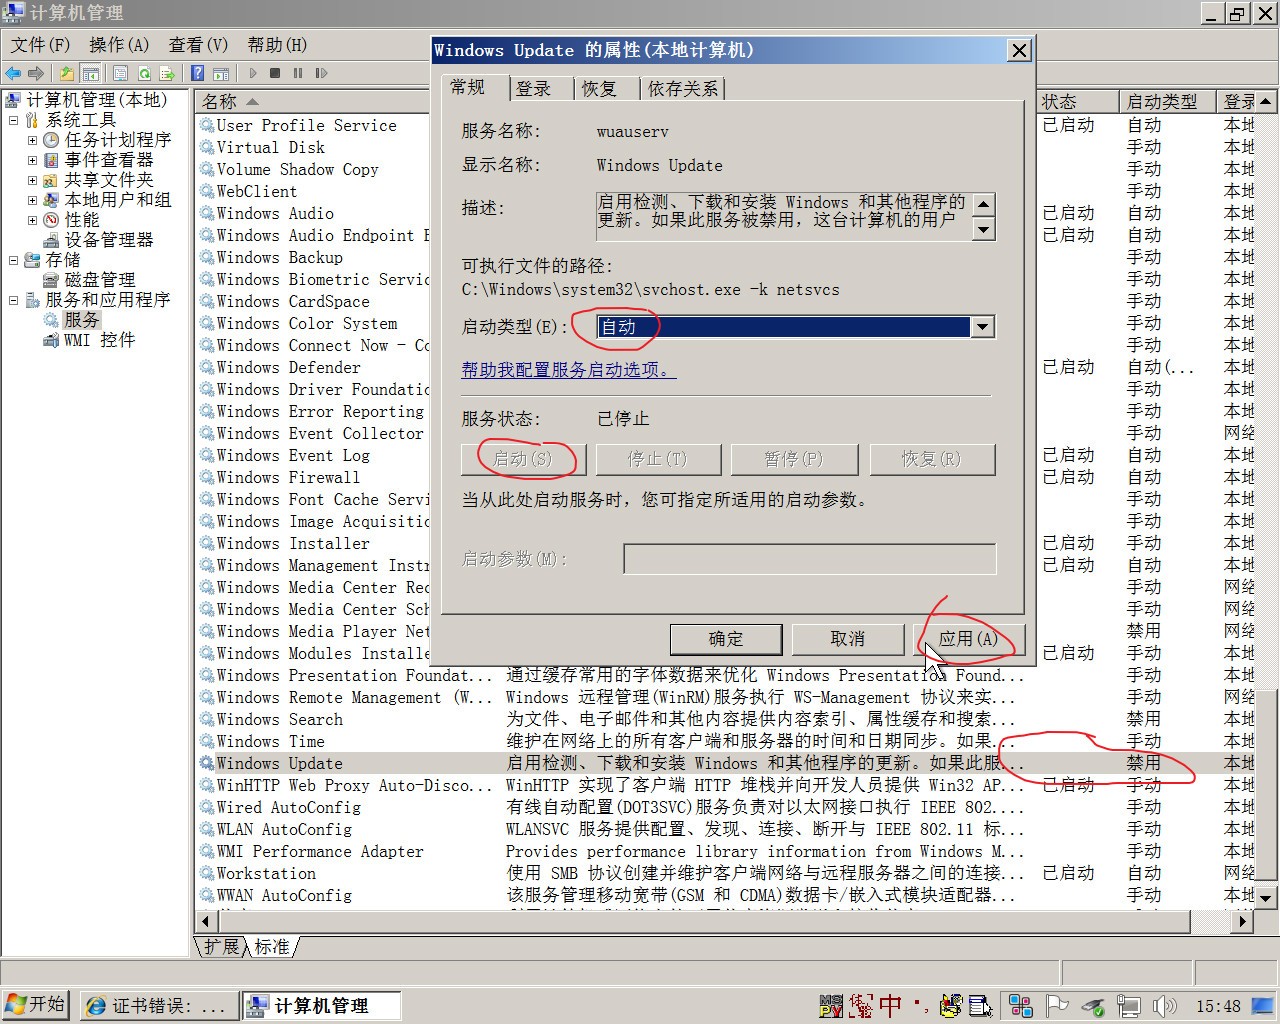1280x1024 pixels.
Task: Toggle the show/hide action pane icon
Action: (x=221, y=73)
